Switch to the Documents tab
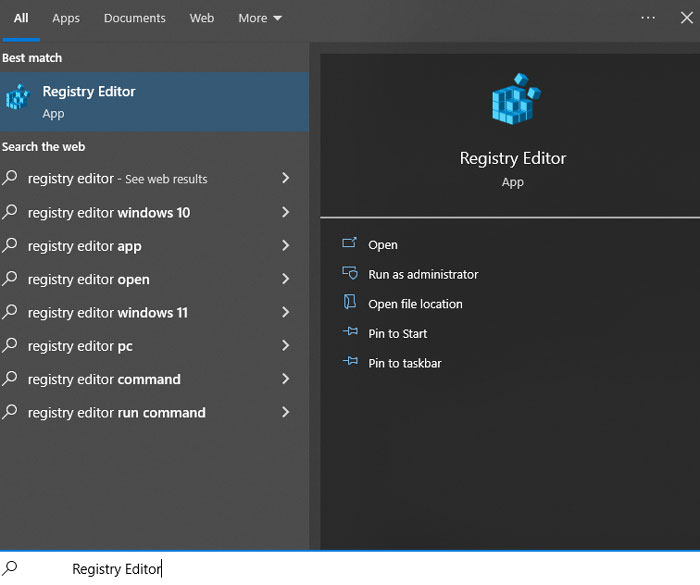This screenshot has width=700, height=585. (134, 18)
